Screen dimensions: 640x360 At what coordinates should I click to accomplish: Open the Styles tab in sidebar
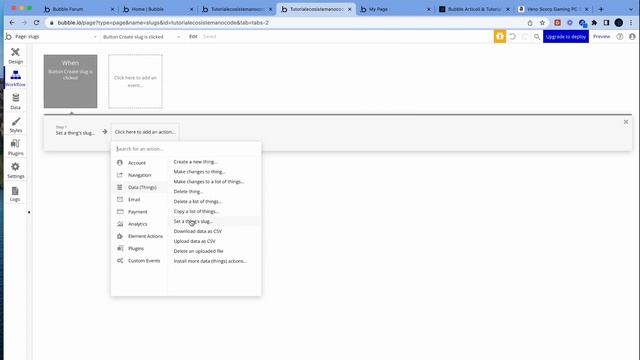(x=16, y=124)
